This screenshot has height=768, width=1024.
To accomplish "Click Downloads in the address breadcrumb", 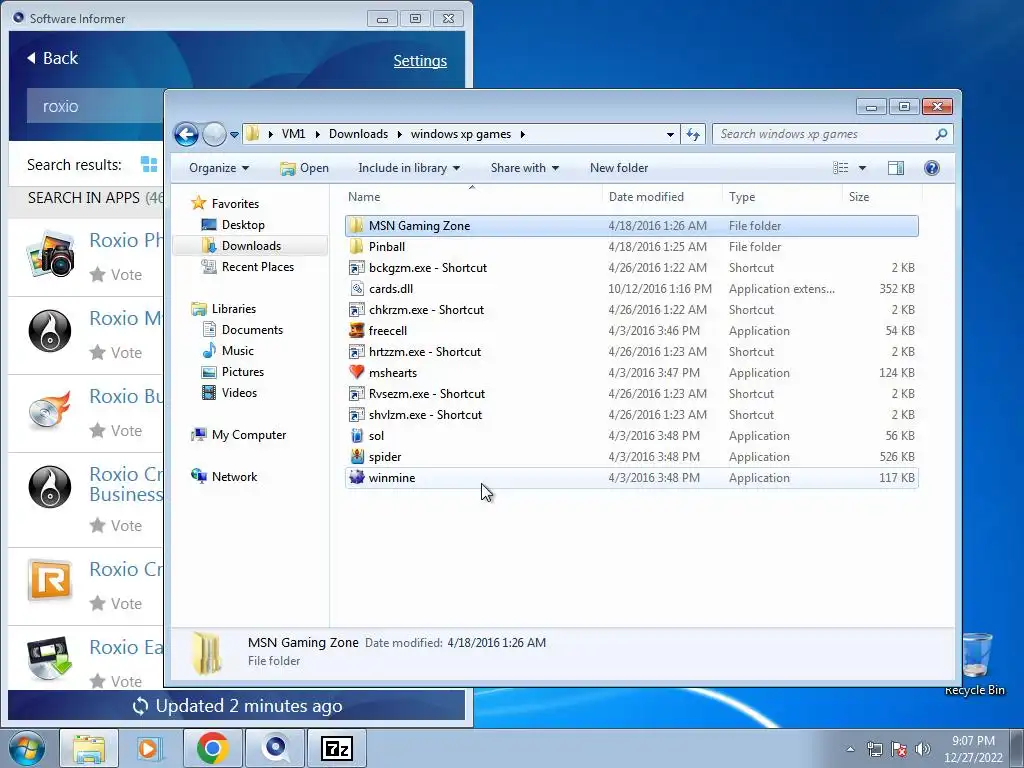I will pyautogui.click(x=359, y=134).
